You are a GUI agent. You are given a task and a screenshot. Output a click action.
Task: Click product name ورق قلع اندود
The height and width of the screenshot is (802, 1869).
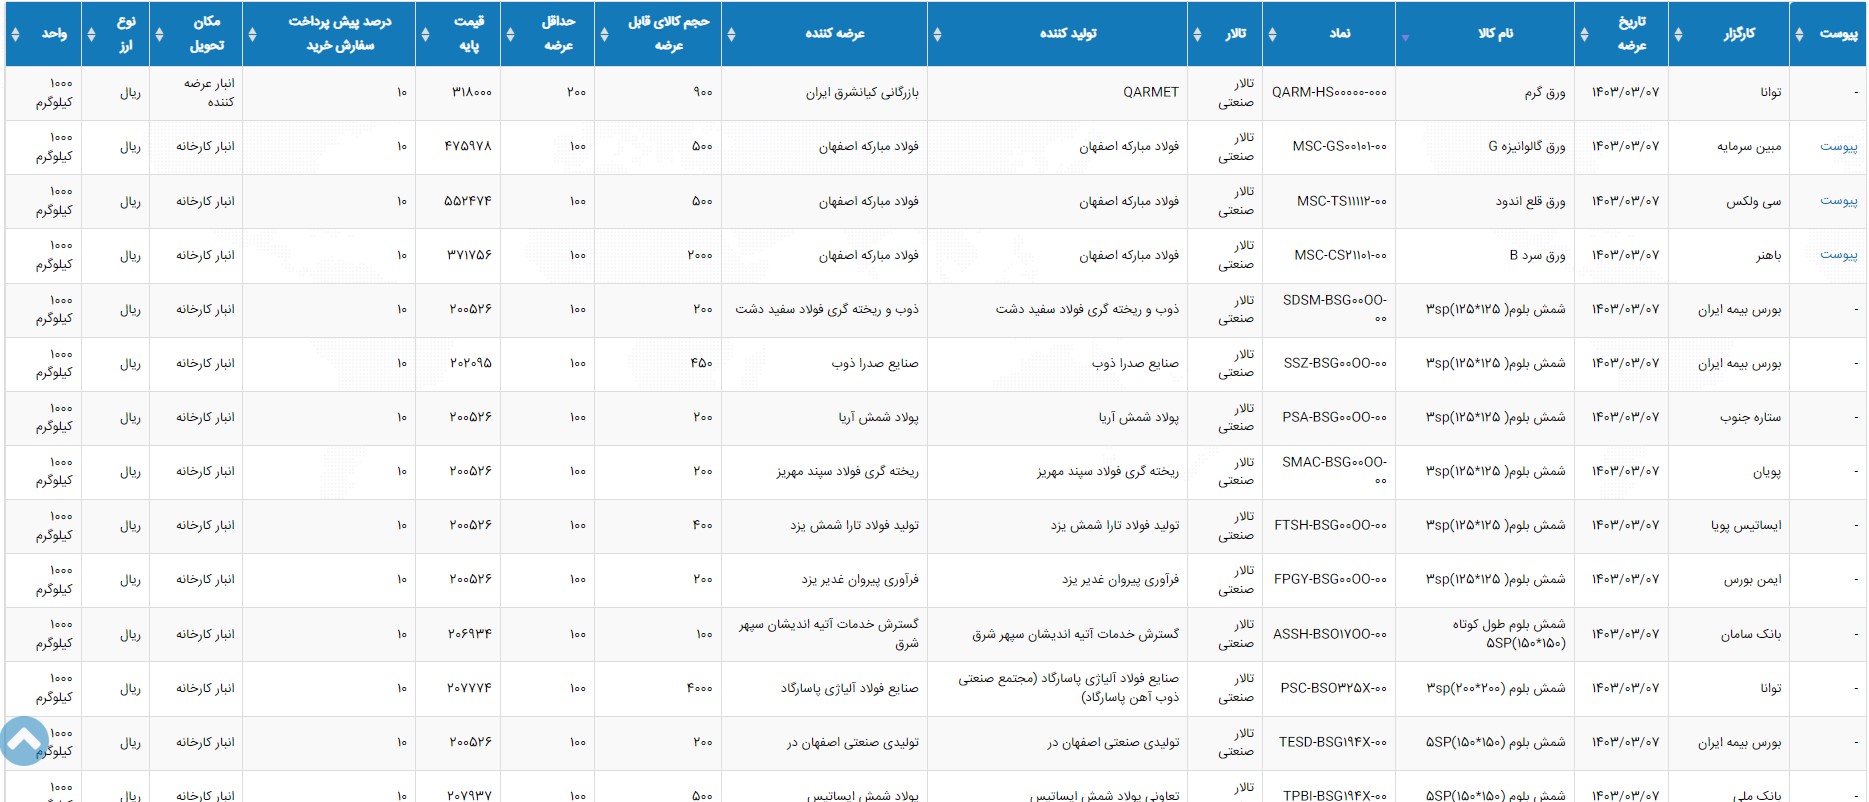coord(1530,201)
